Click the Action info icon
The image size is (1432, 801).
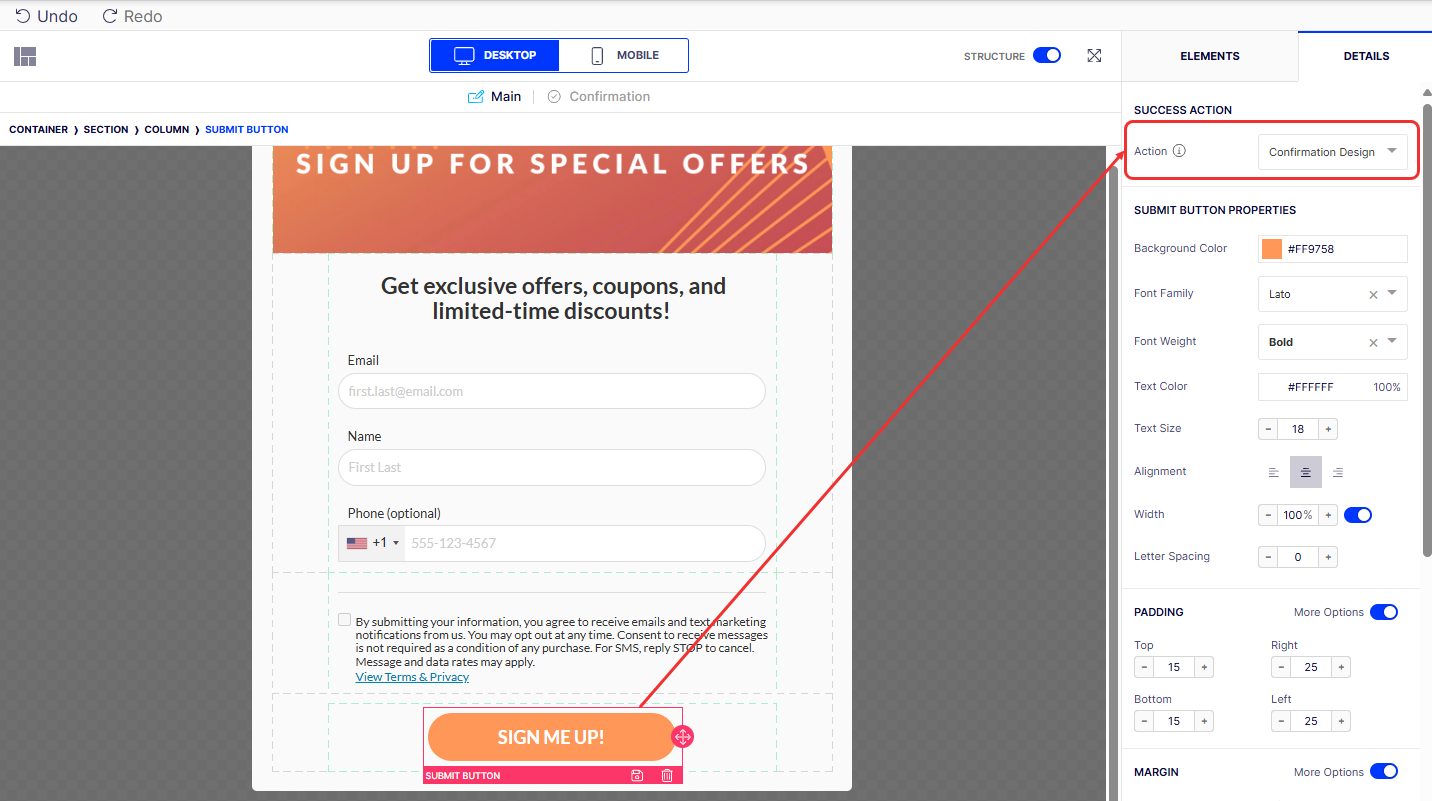(1179, 151)
